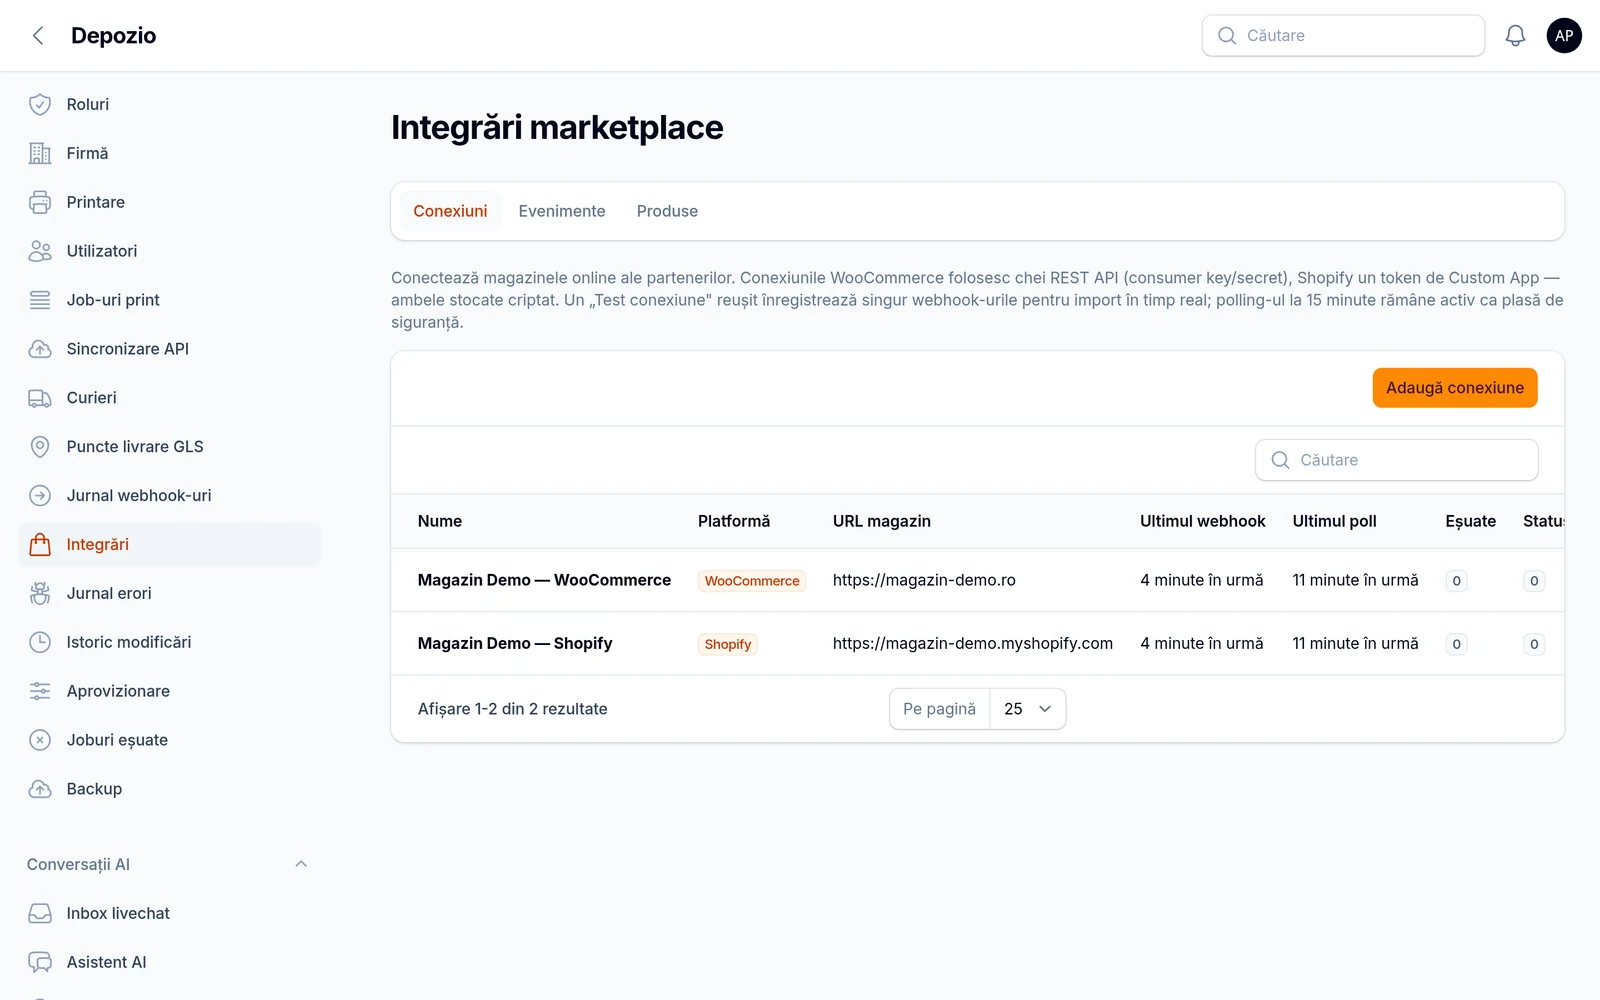1600x1000 pixels.
Task: Click the back arrow next to Depozio
Action: coord(38,36)
